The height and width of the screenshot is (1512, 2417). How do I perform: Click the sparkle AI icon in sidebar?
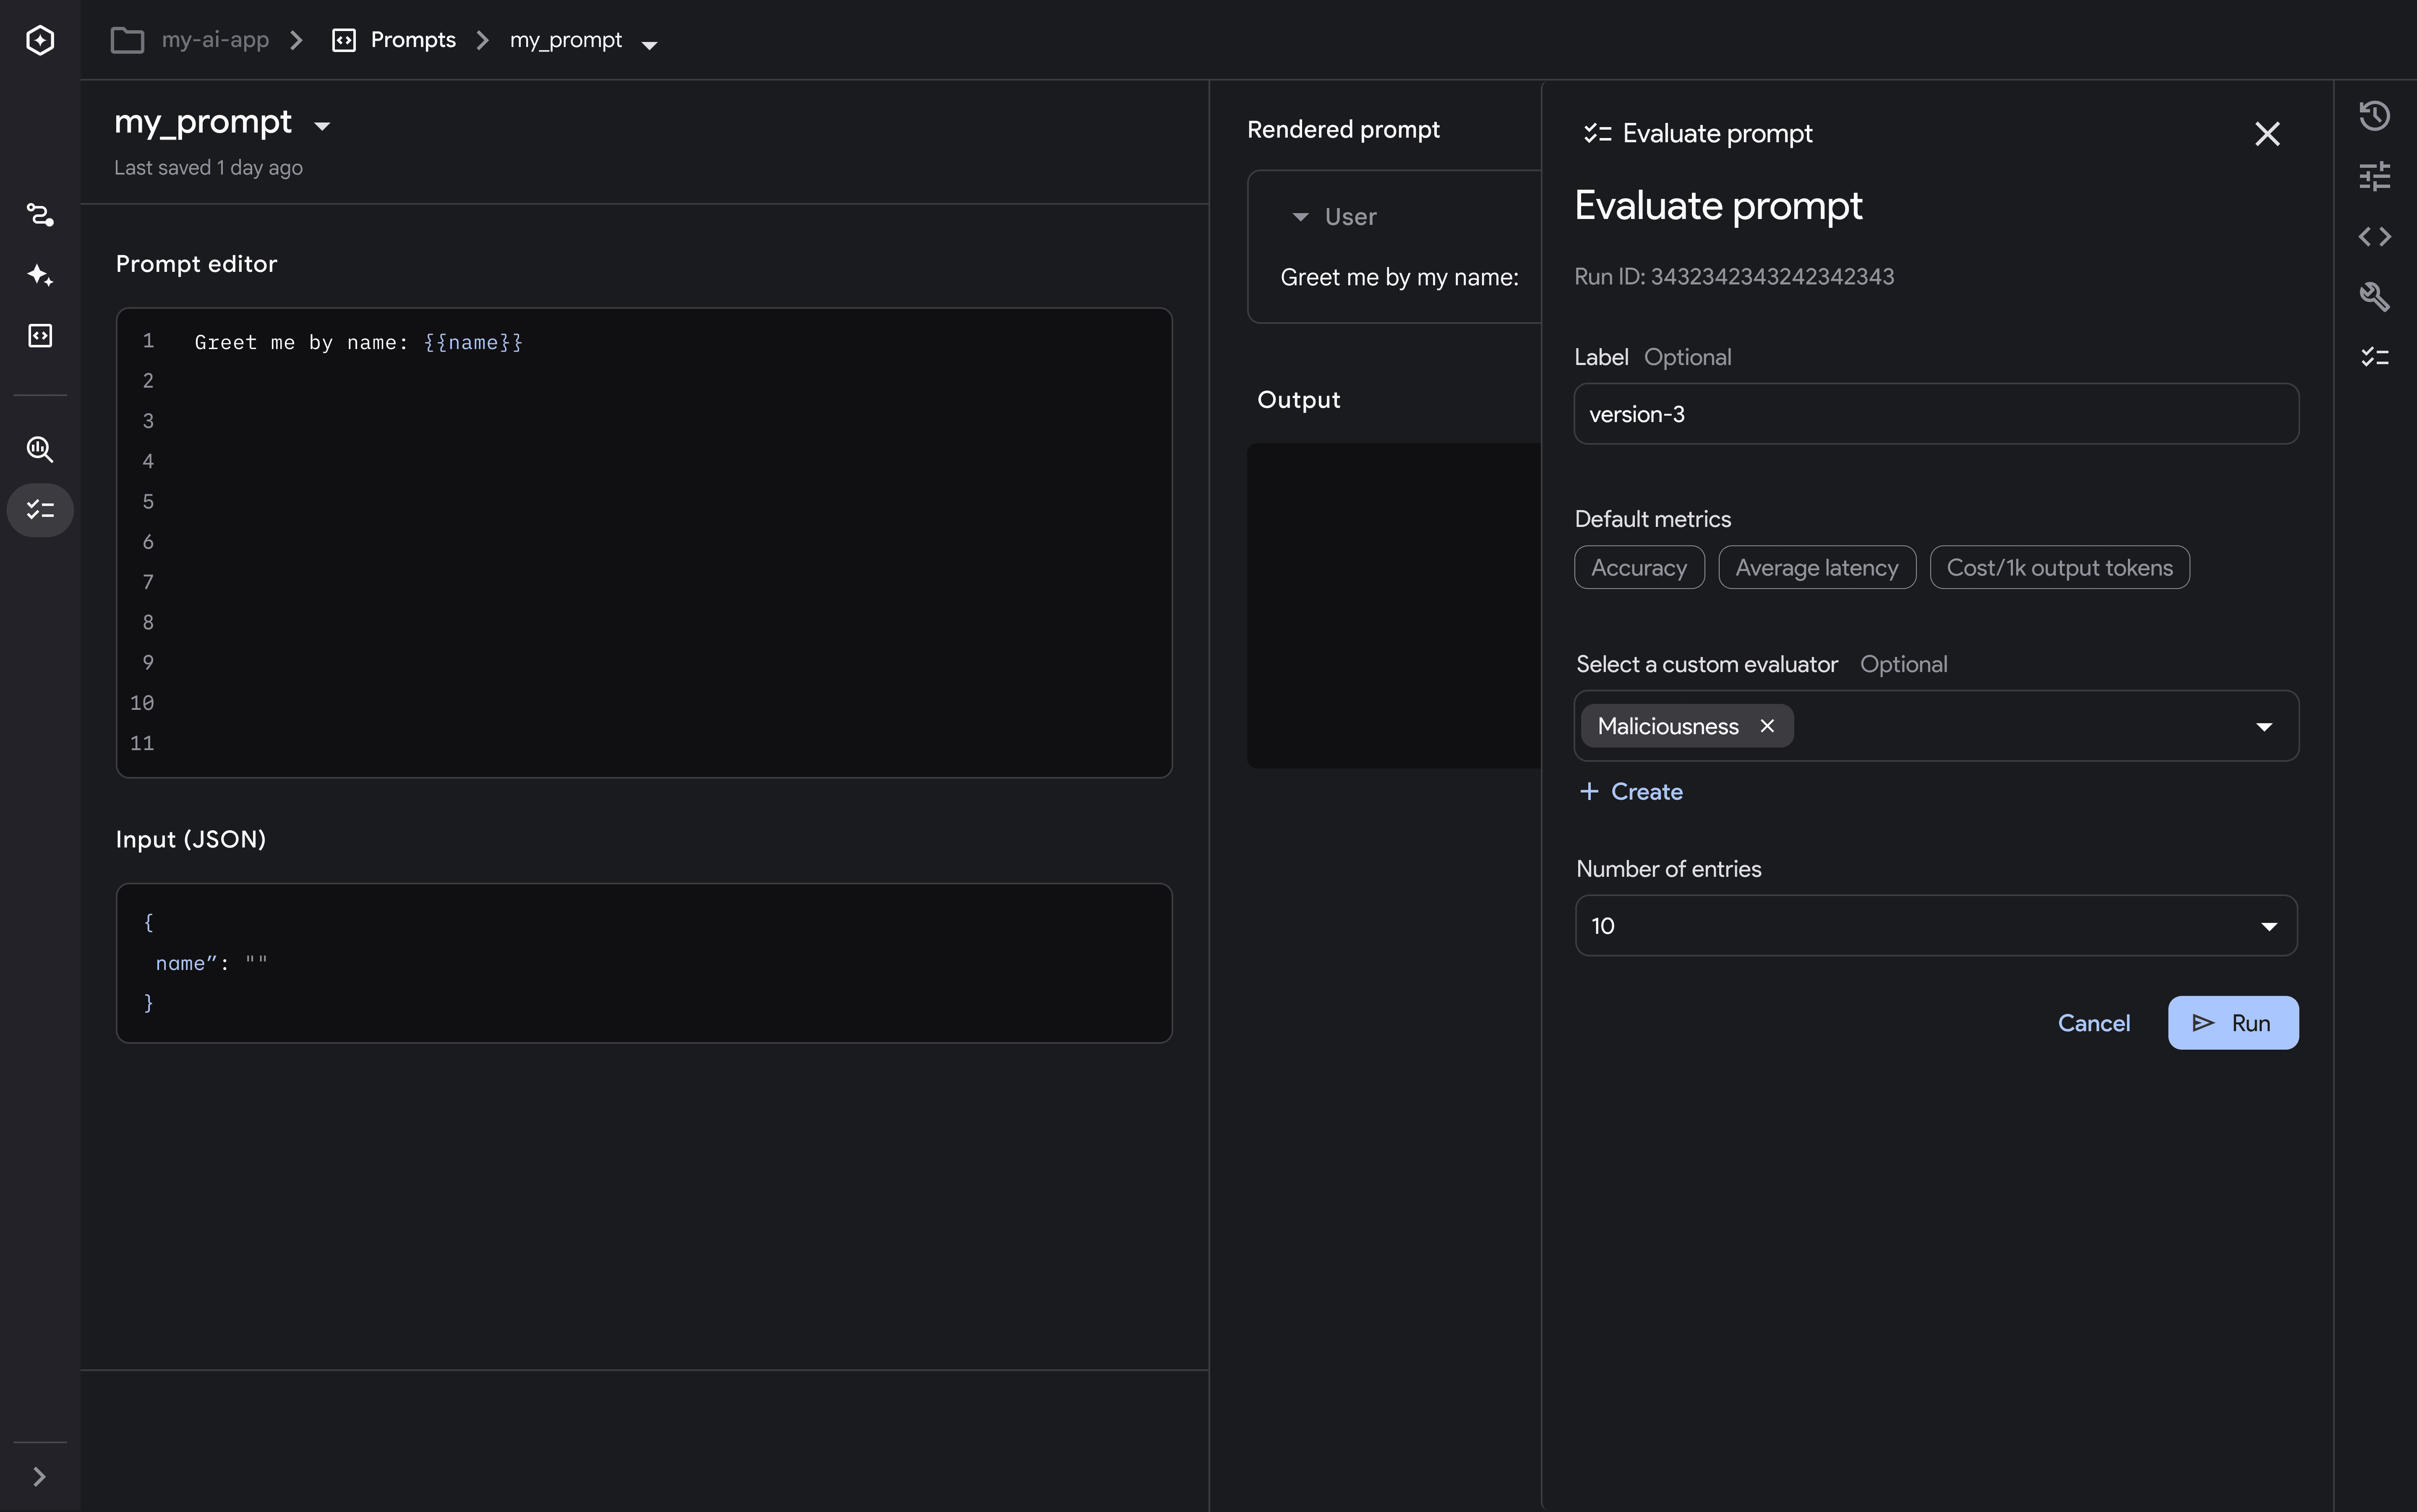click(40, 275)
